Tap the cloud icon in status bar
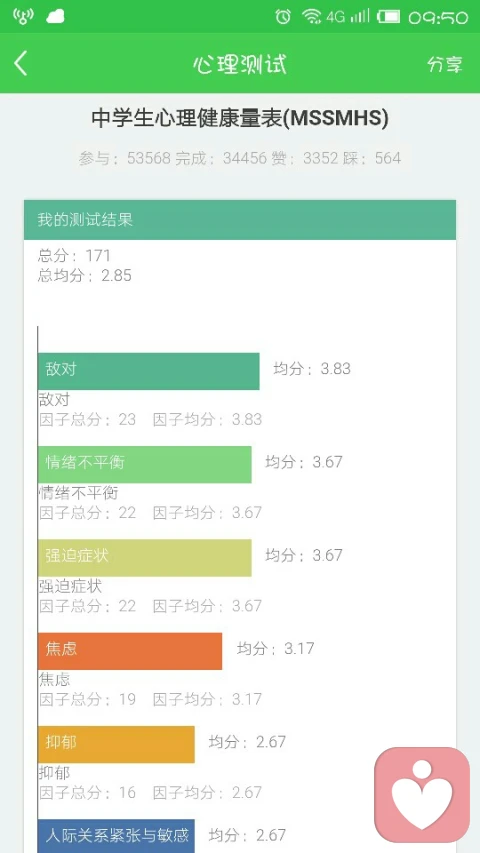480x853 pixels. coord(56,17)
